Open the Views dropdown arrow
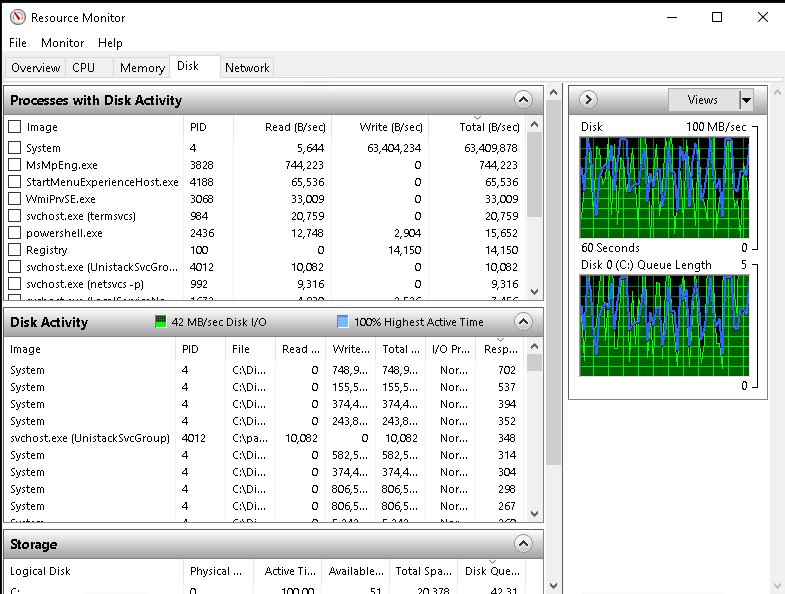 [745, 100]
